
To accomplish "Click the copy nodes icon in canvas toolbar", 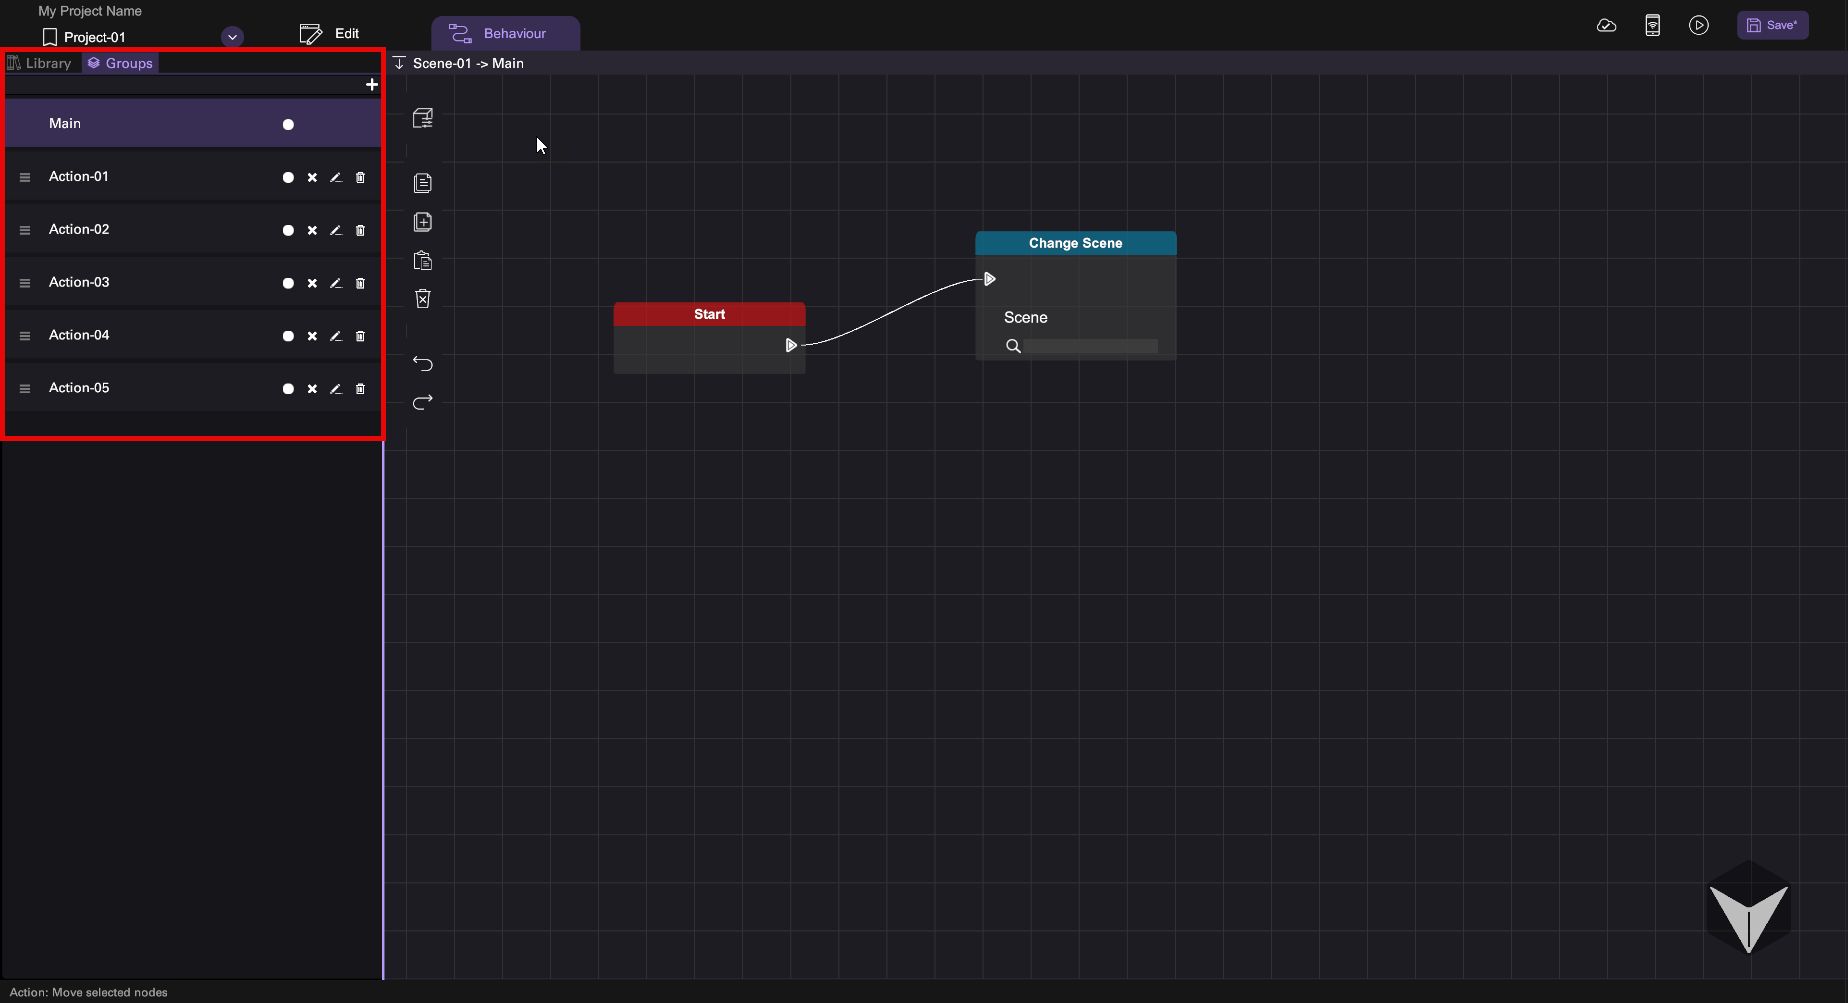I will point(423,183).
